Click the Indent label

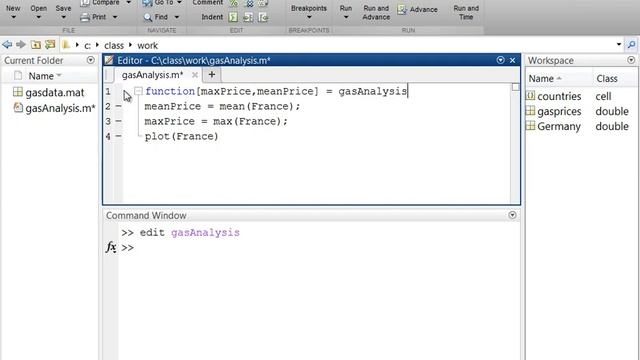212,17
